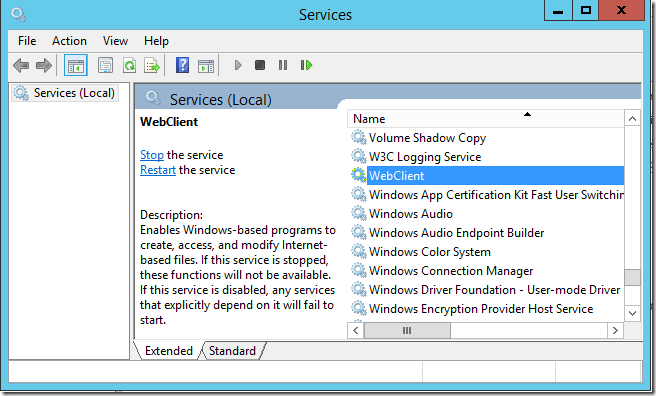Click gear icon next to Windows Audio
Screen dimensions: 656x396
[x=359, y=213]
